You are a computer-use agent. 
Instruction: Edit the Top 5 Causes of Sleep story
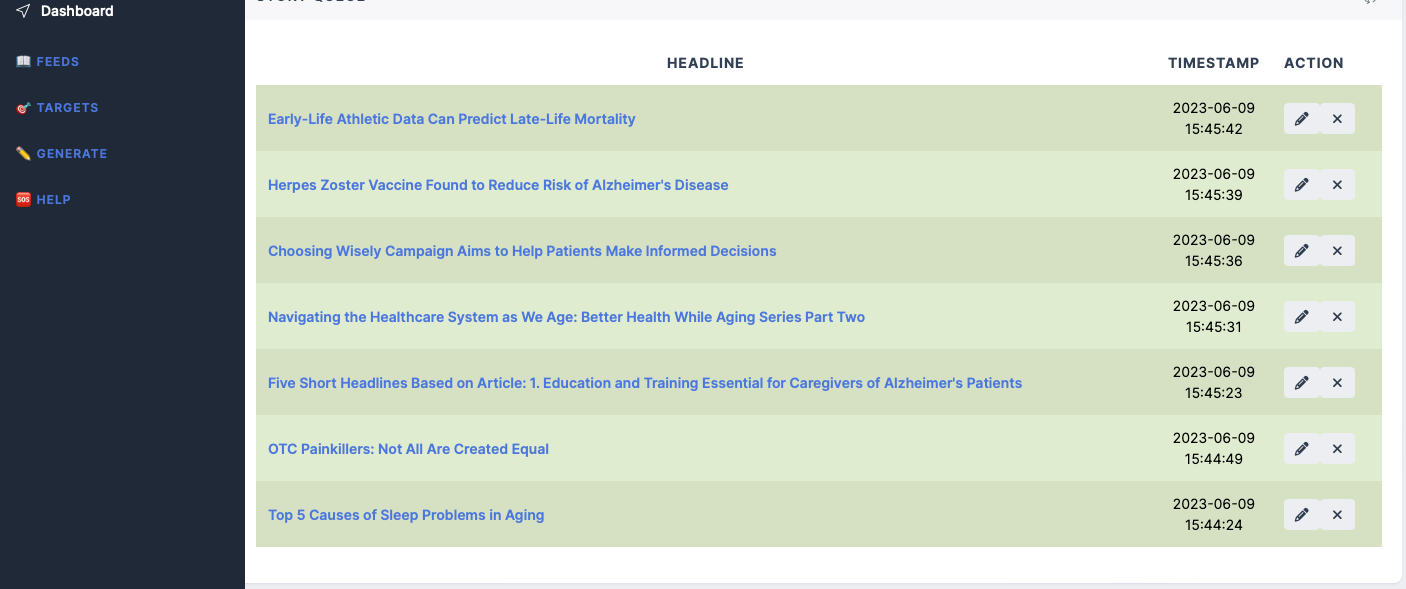point(1301,515)
